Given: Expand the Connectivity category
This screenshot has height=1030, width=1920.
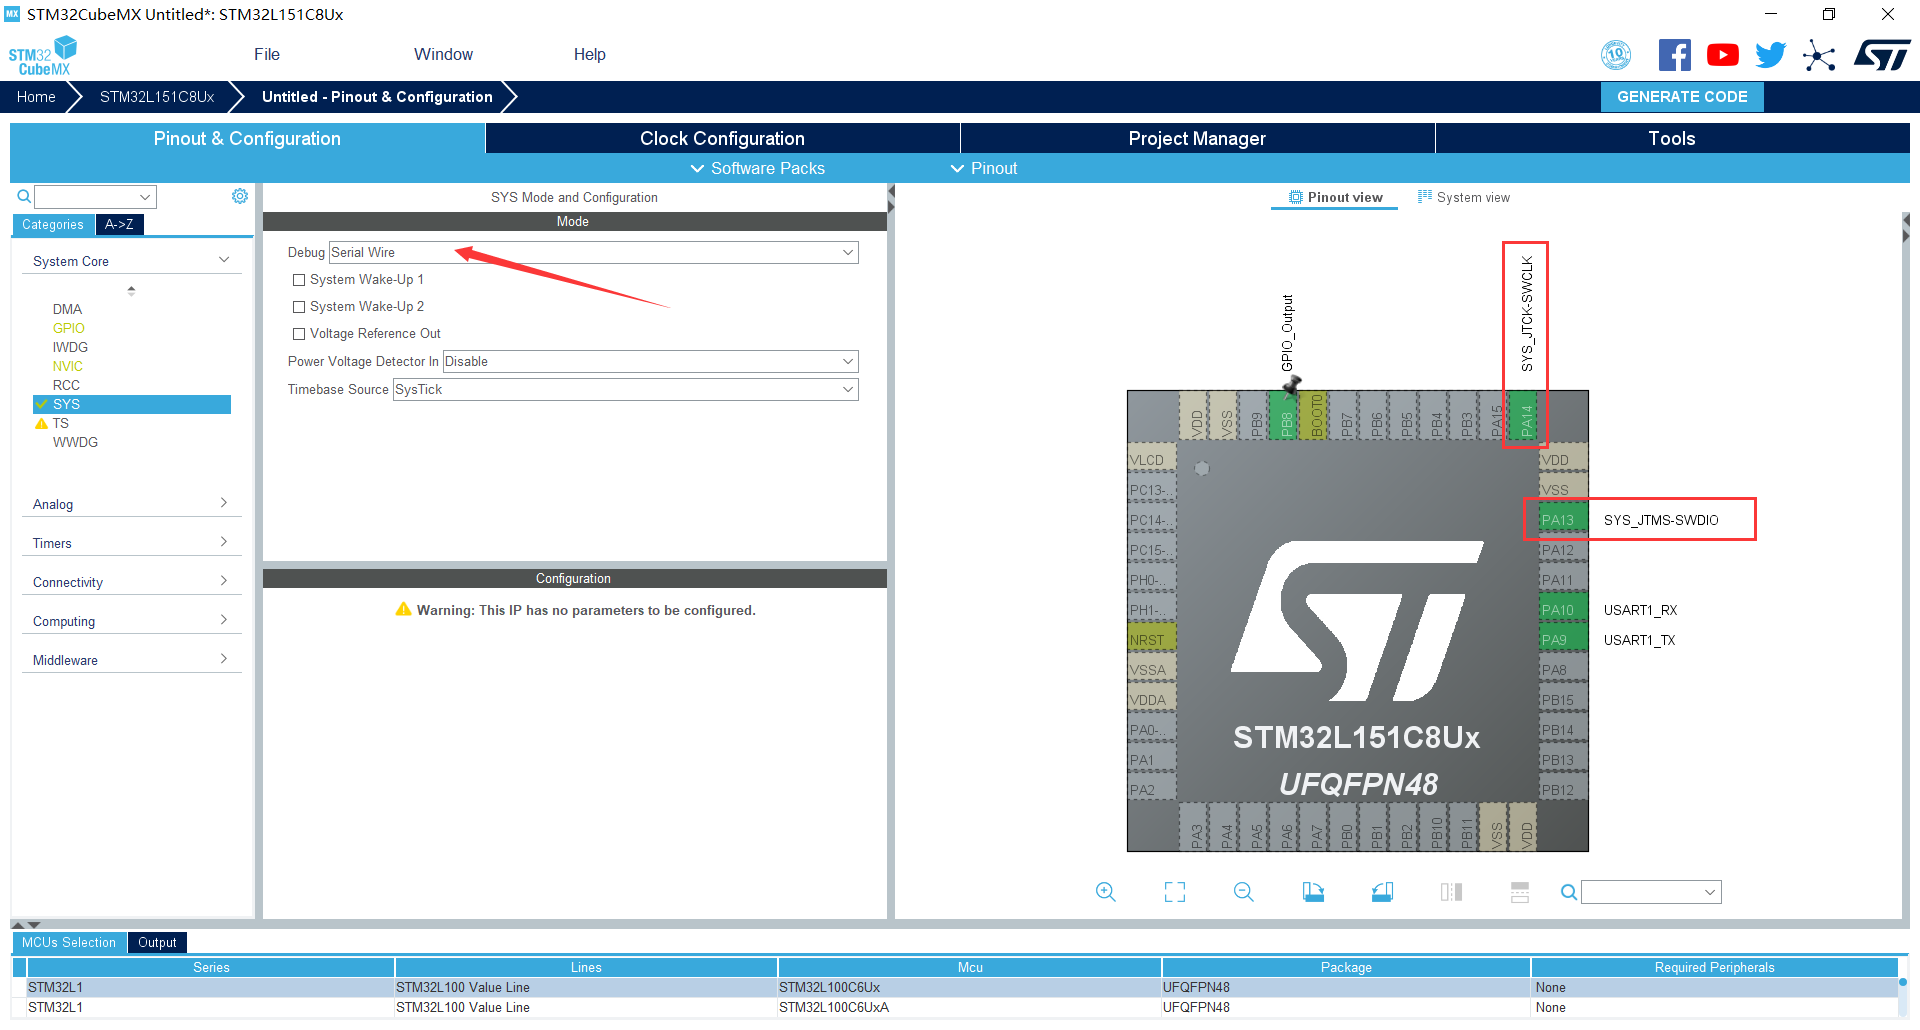Looking at the screenshot, I should coord(130,582).
